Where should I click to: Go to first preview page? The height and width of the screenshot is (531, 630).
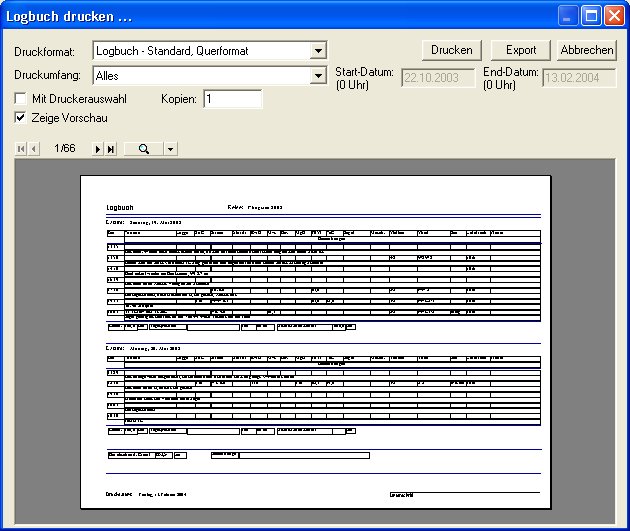(x=21, y=149)
